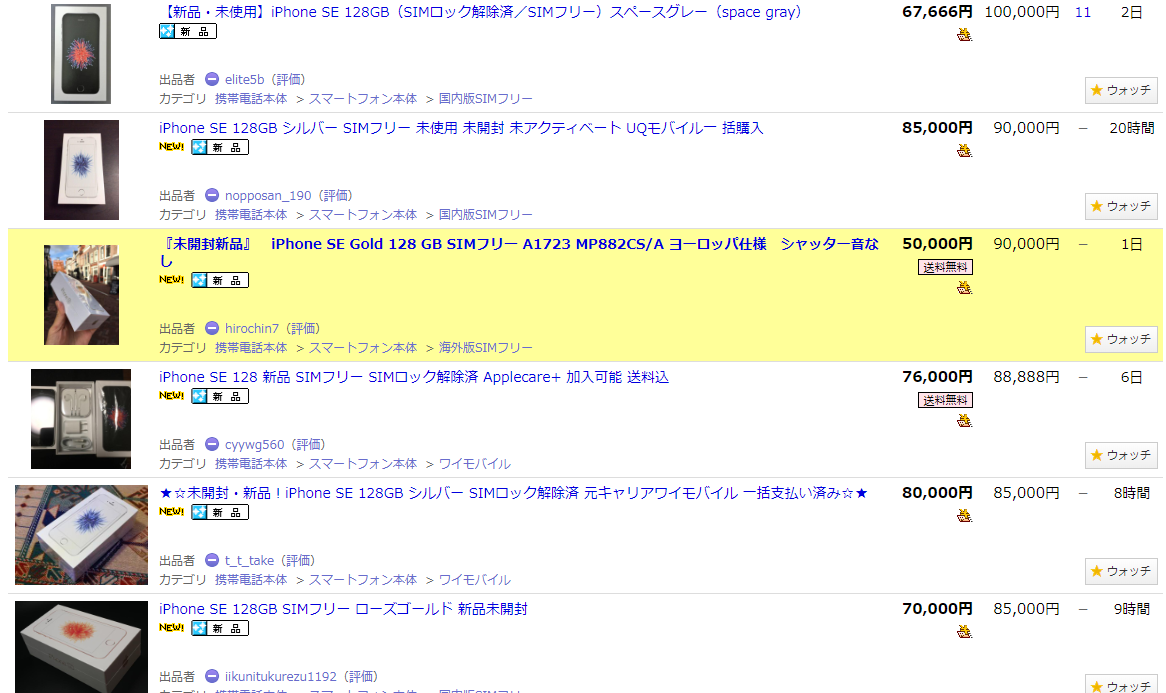Image resolution: width=1166 pixels, height=693 pixels.
Task: Open ローズゴールド 新品未開封 listing title
Action: [344, 609]
